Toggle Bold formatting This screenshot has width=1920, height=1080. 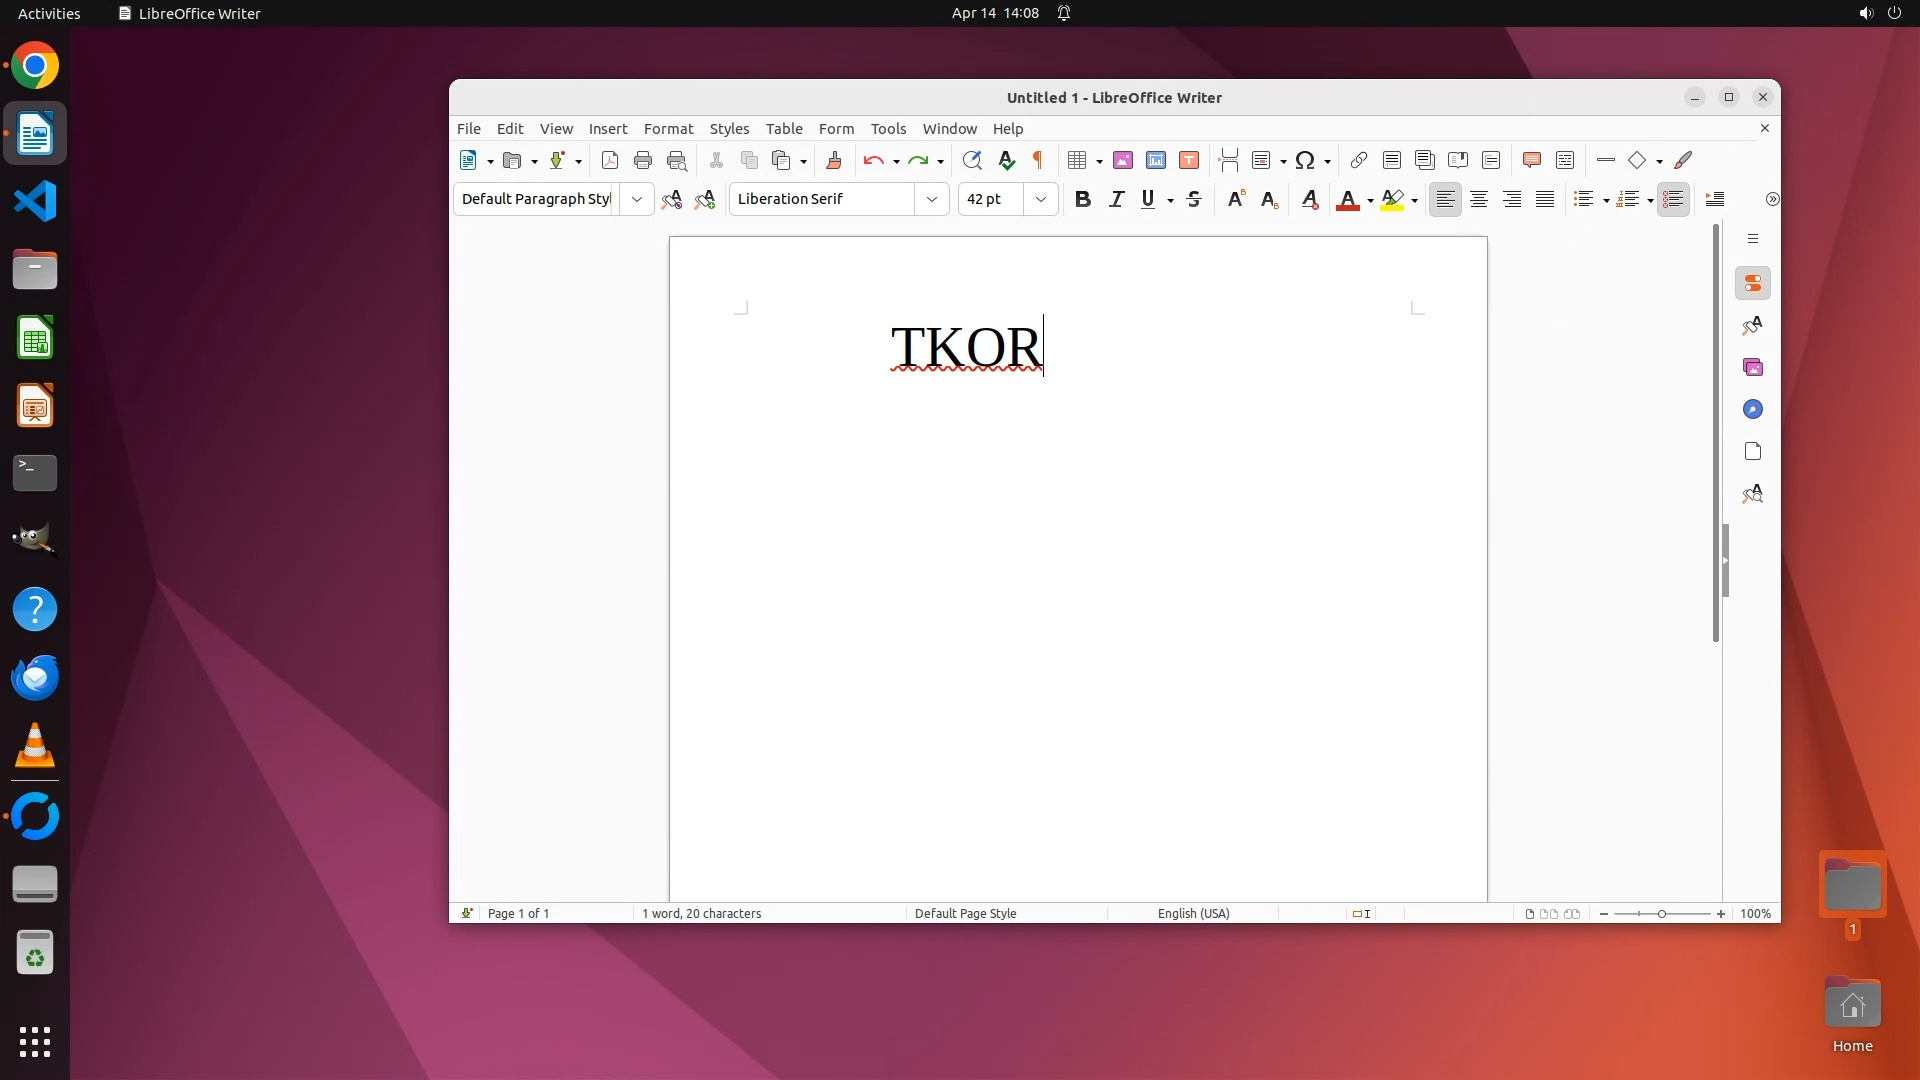pyautogui.click(x=1082, y=199)
